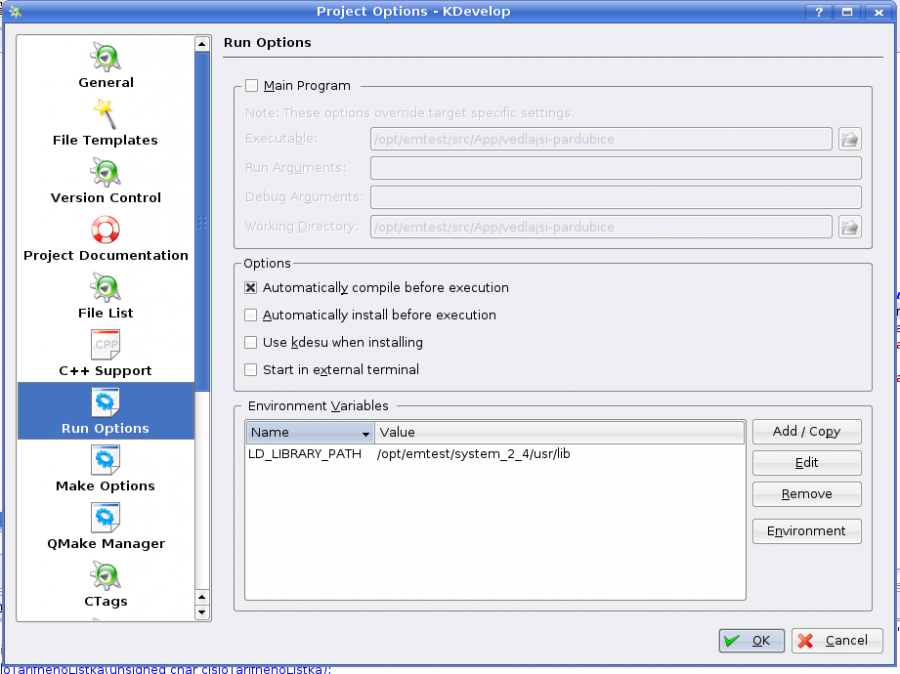The width and height of the screenshot is (900, 674).
Task: Click the Add / Copy button
Action: click(x=806, y=432)
